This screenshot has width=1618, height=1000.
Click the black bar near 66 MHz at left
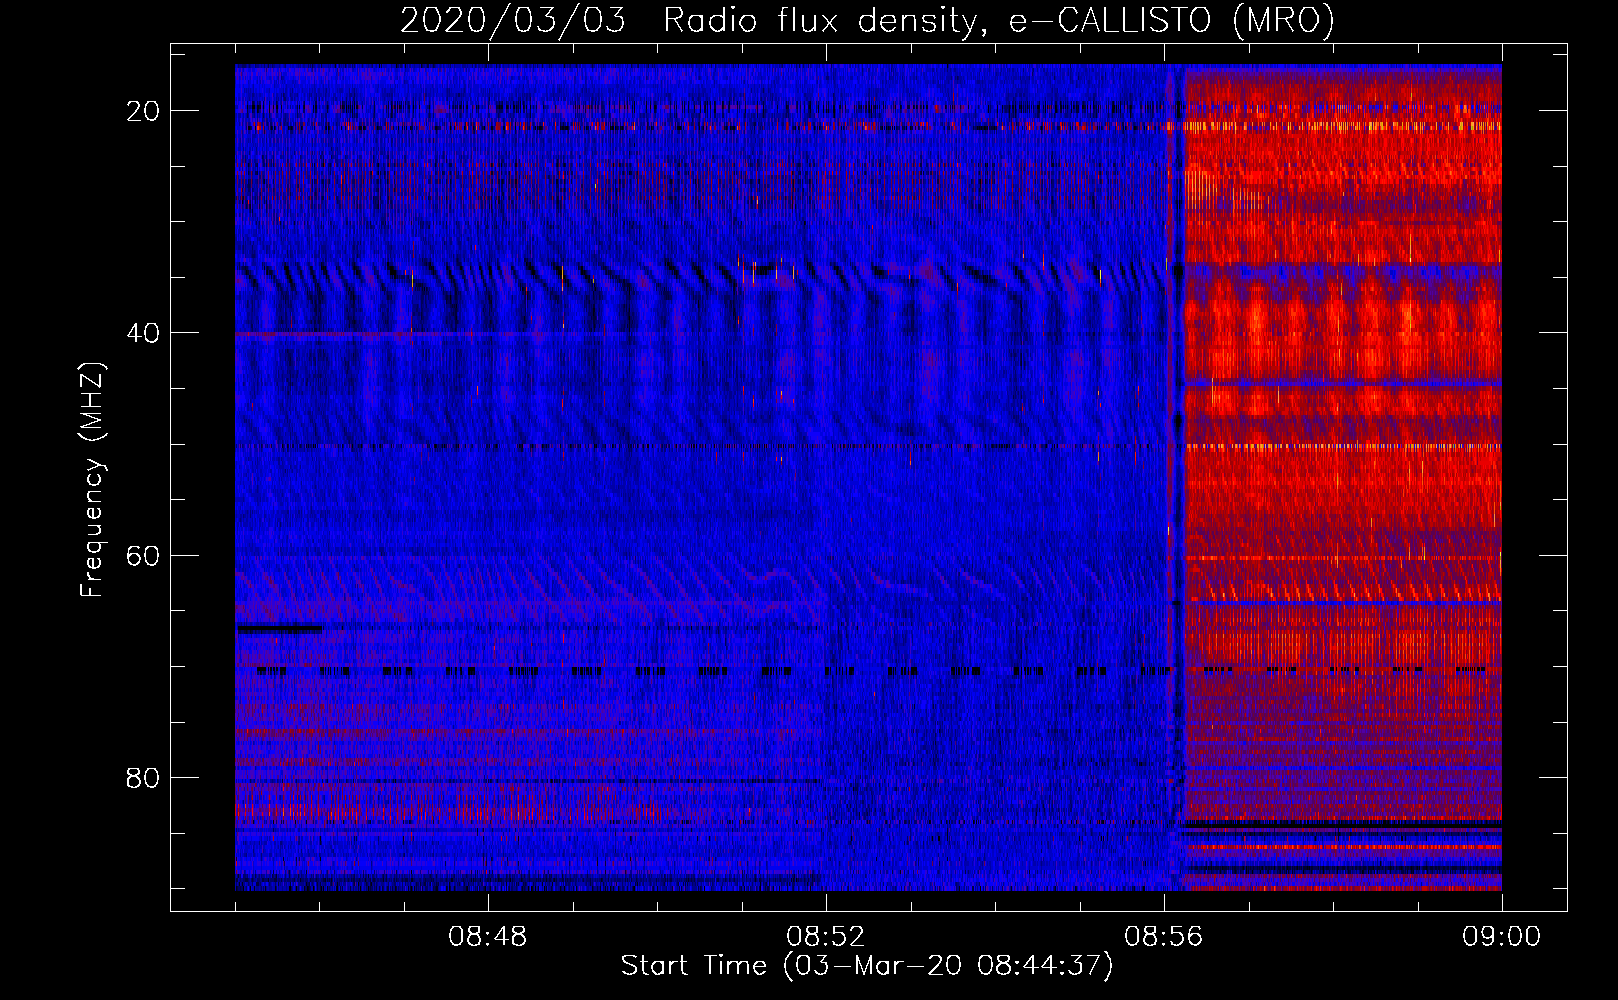279,629
